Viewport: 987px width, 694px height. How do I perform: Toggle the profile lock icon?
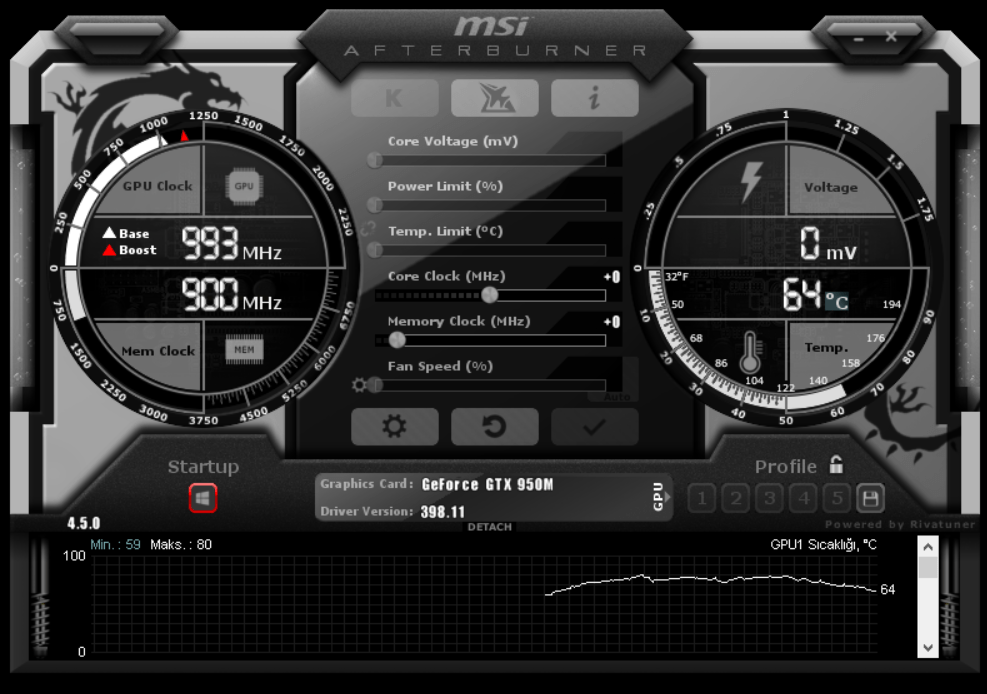(x=836, y=465)
